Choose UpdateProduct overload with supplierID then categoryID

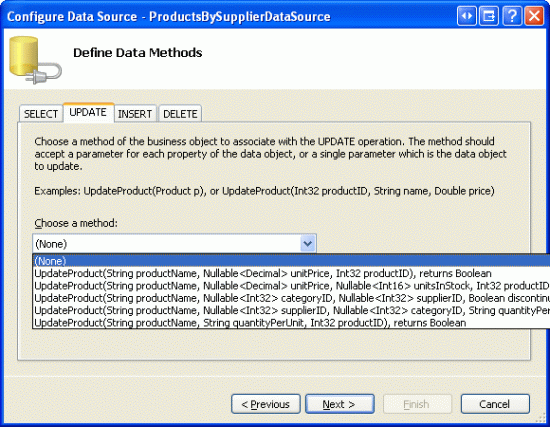[291, 310]
